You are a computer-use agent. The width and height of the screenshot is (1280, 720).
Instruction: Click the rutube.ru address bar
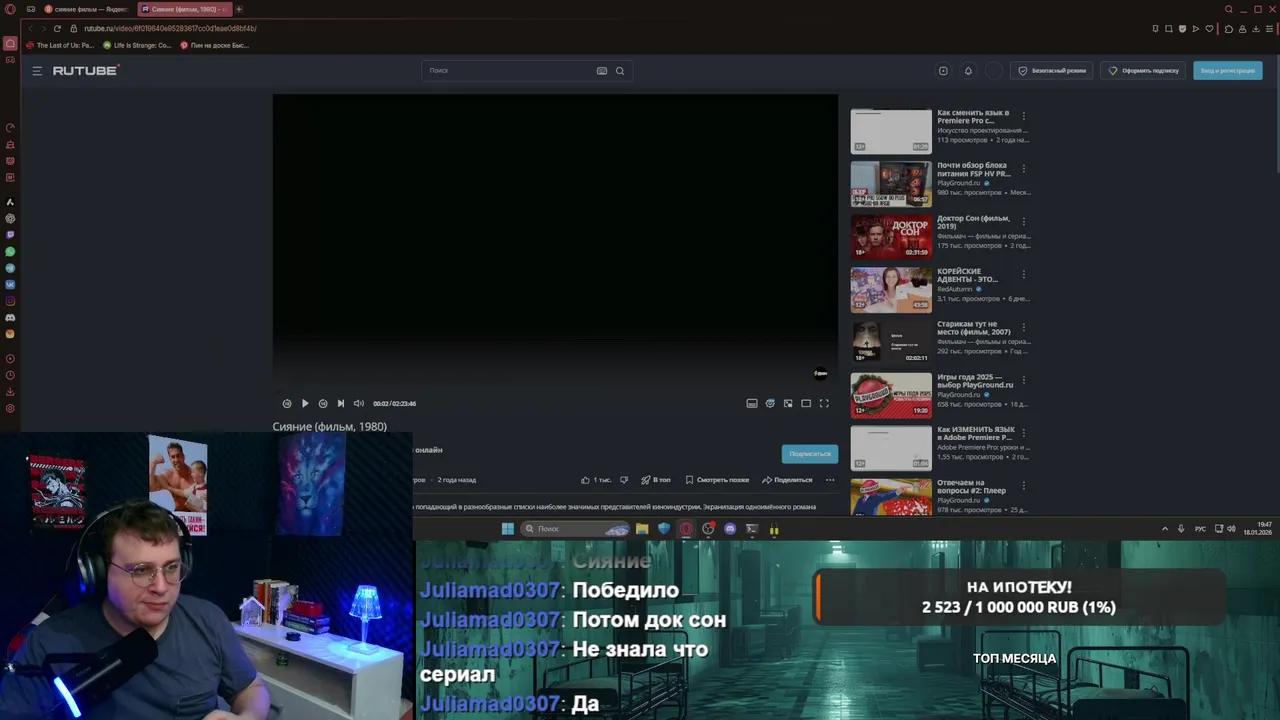click(170, 28)
